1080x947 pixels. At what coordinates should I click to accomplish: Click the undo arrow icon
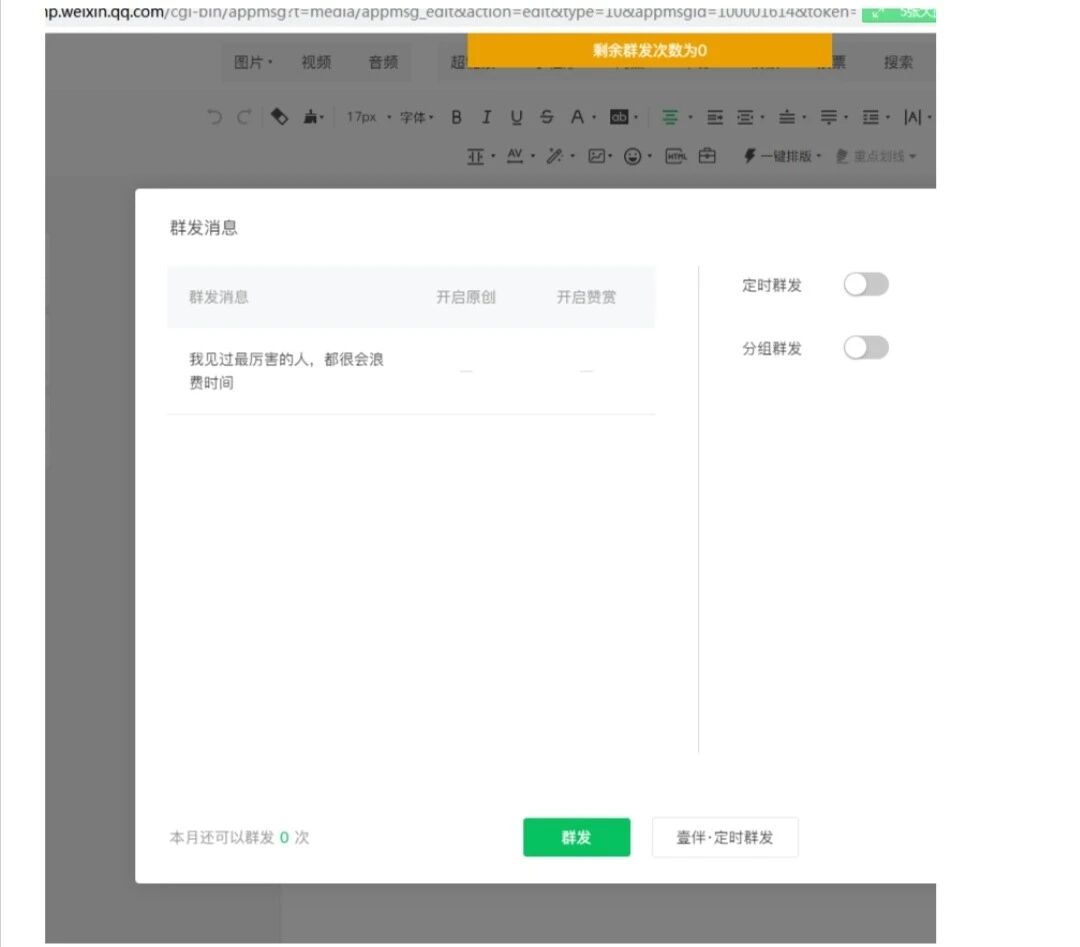pos(215,117)
